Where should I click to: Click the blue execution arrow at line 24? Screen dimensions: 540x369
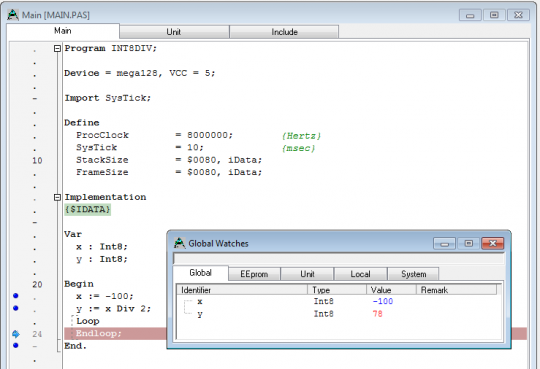tap(16, 334)
